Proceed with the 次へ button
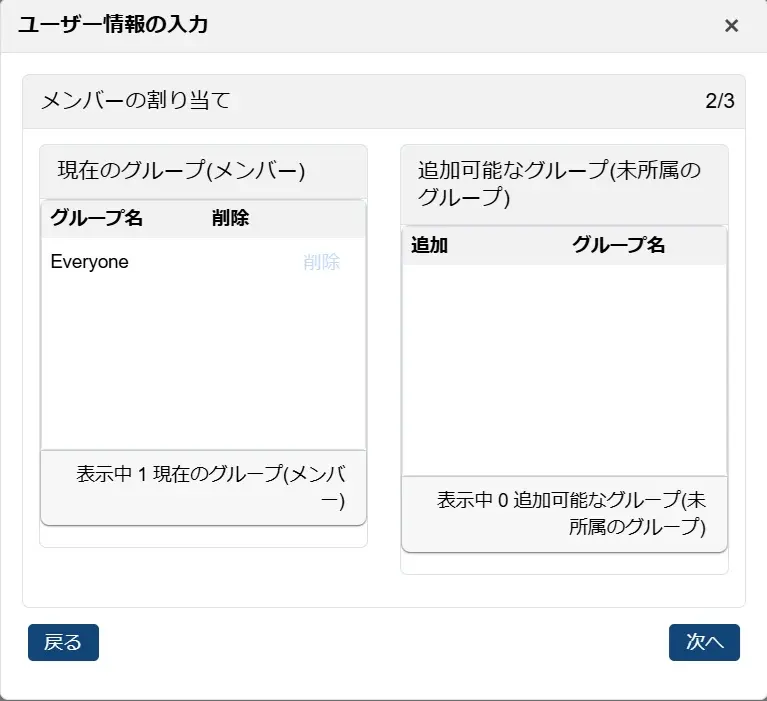 [x=704, y=643]
